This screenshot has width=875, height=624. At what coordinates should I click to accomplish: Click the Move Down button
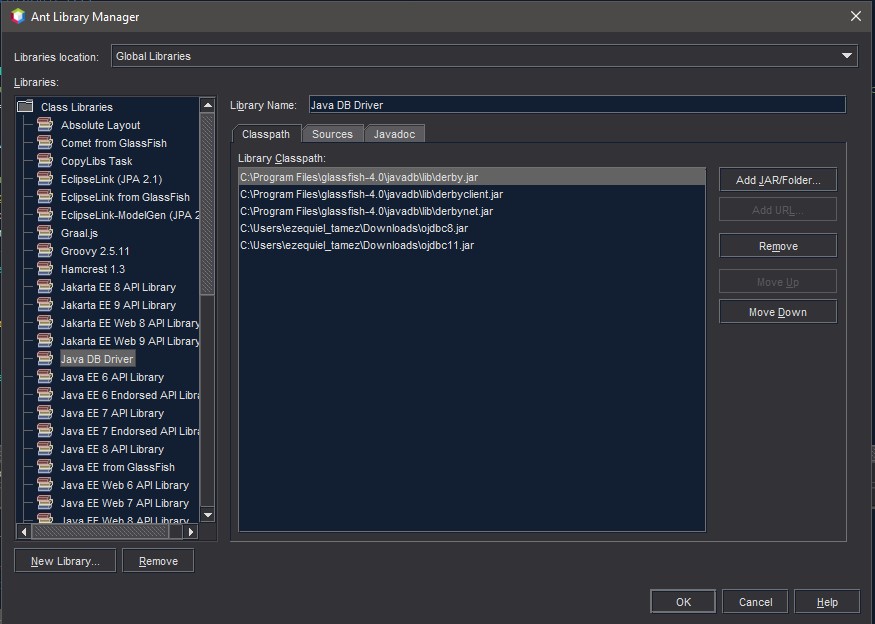(x=778, y=312)
